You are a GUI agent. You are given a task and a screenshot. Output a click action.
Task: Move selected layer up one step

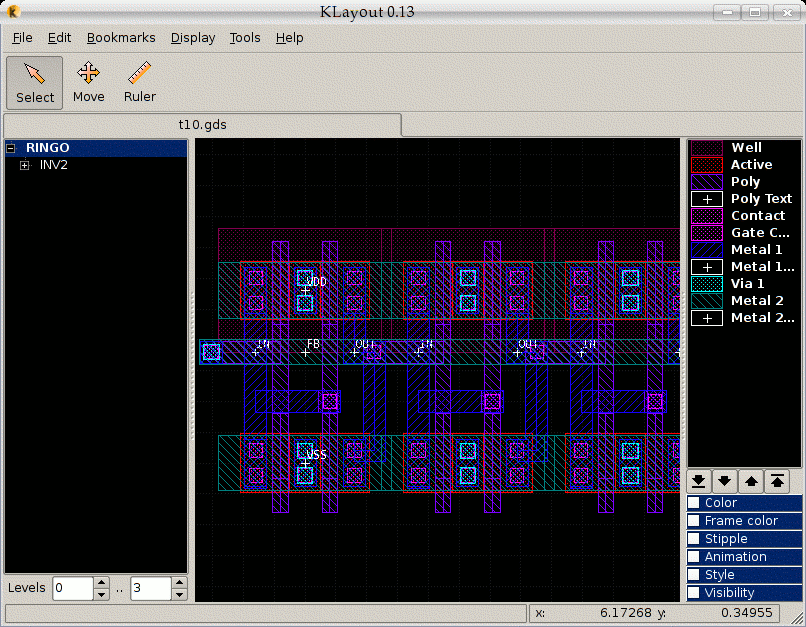750,480
